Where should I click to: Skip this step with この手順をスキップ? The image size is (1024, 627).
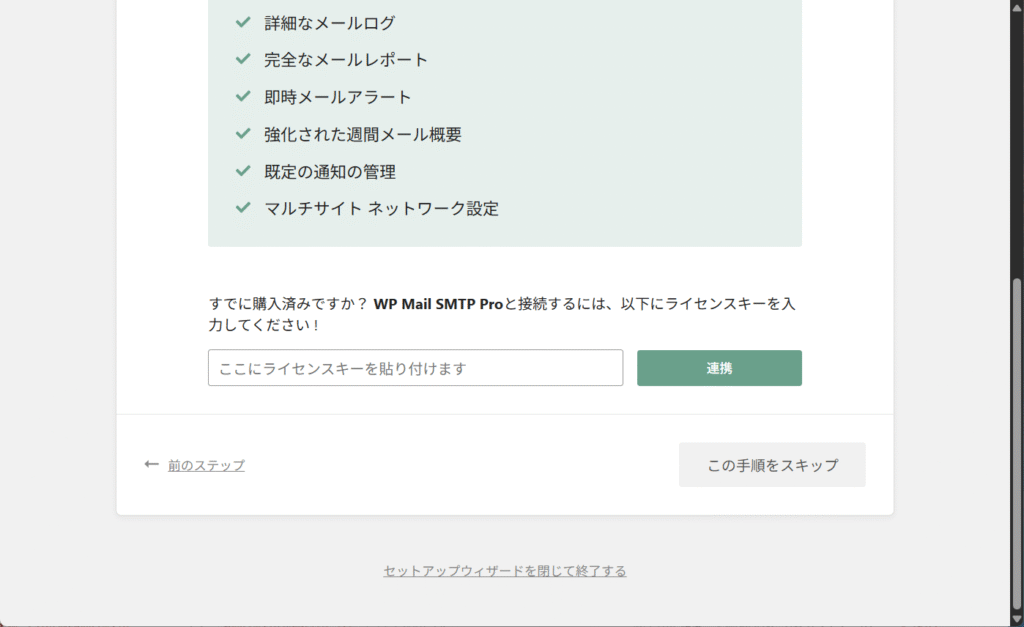(x=772, y=465)
